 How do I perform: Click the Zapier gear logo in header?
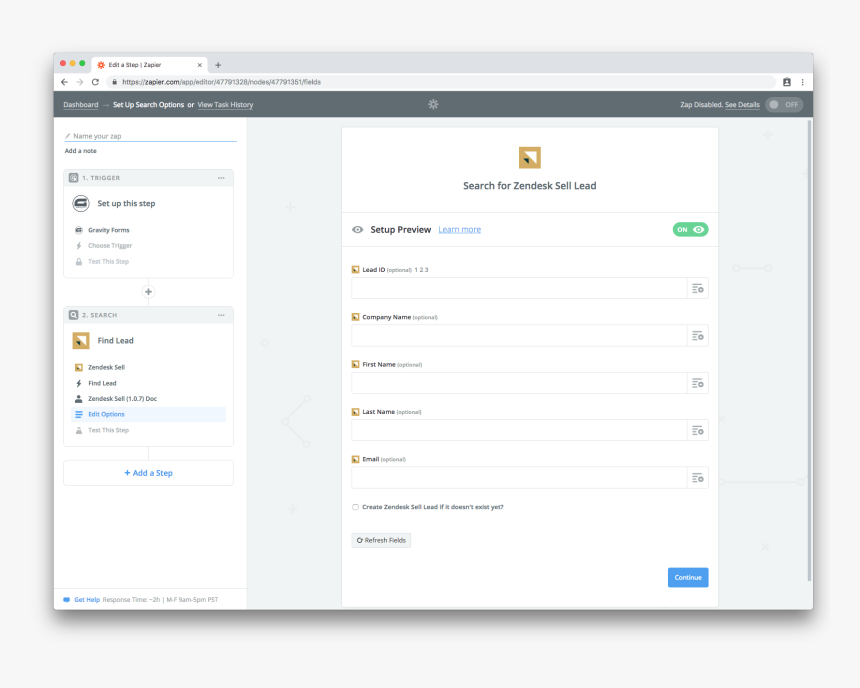[x=433, y=104]
